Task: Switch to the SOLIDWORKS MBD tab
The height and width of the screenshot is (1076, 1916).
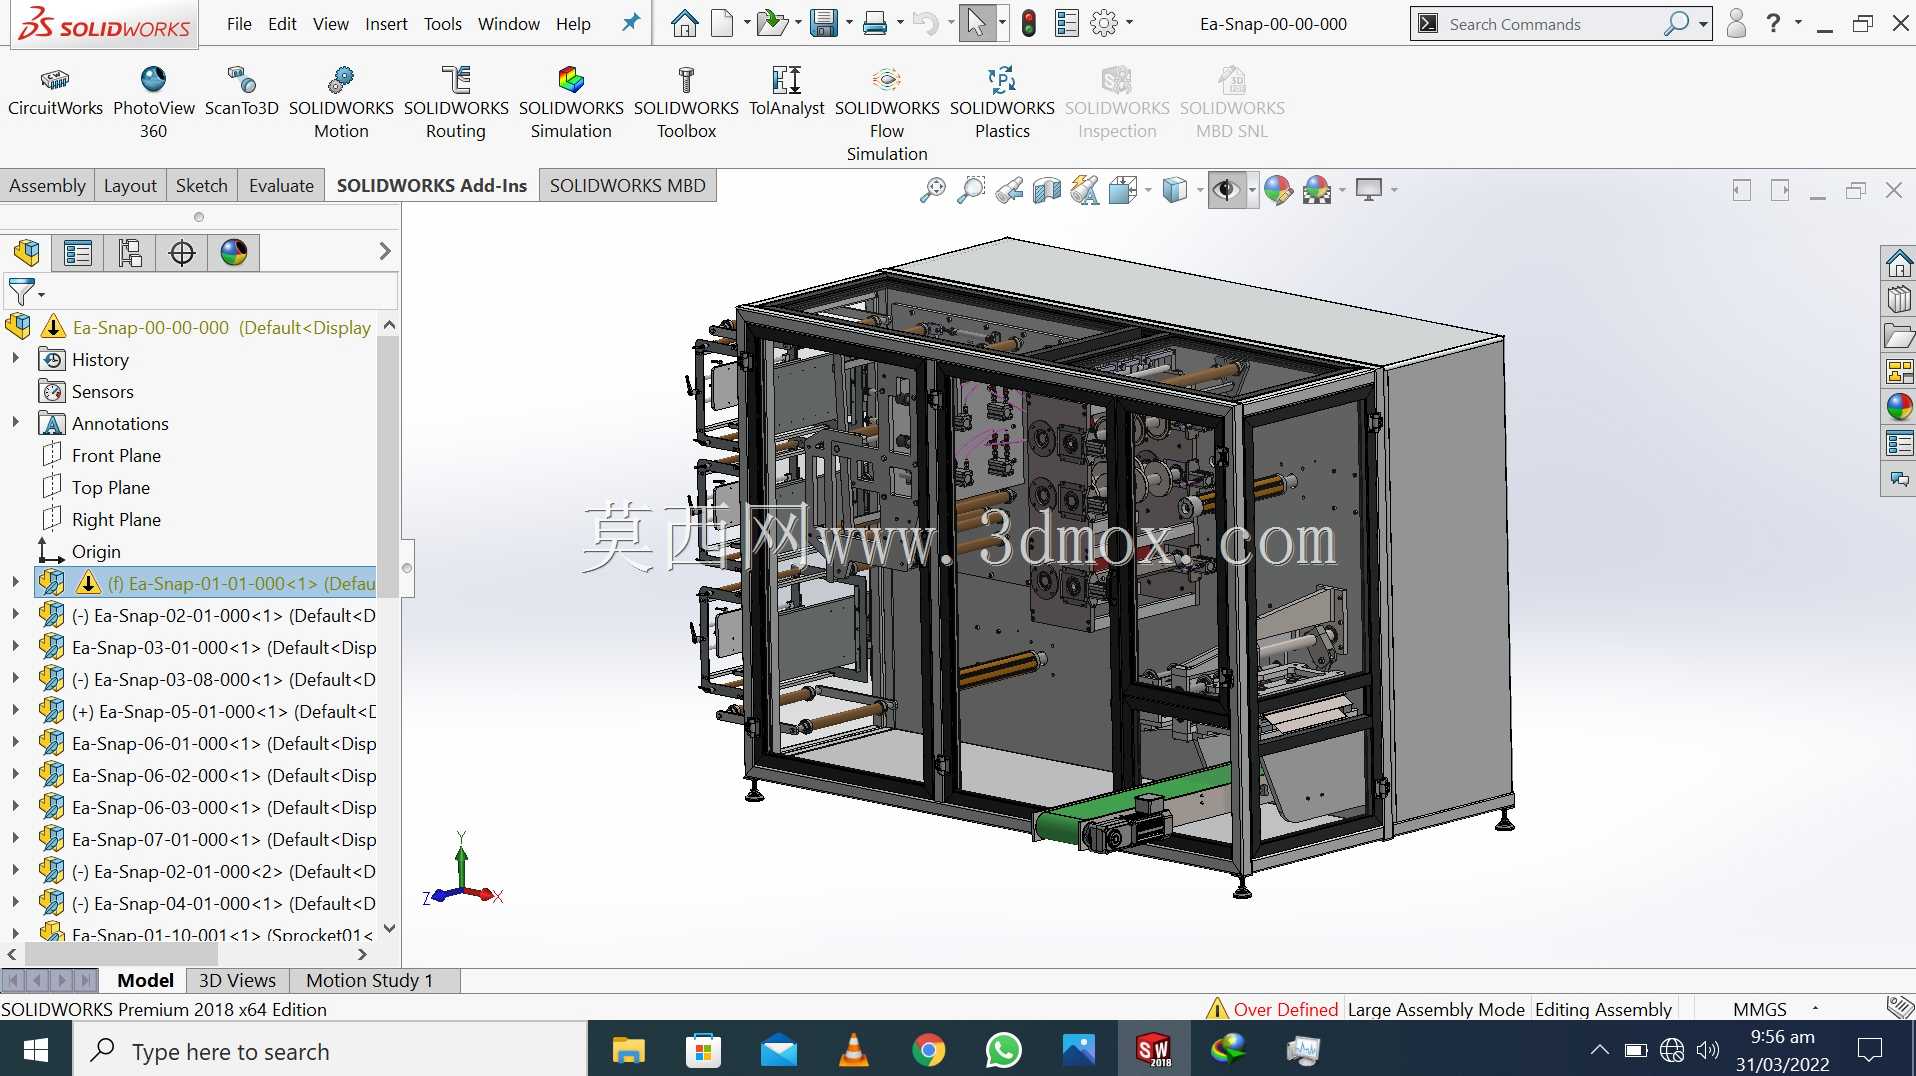Action: pyautogui.click(x=627, y=185)
